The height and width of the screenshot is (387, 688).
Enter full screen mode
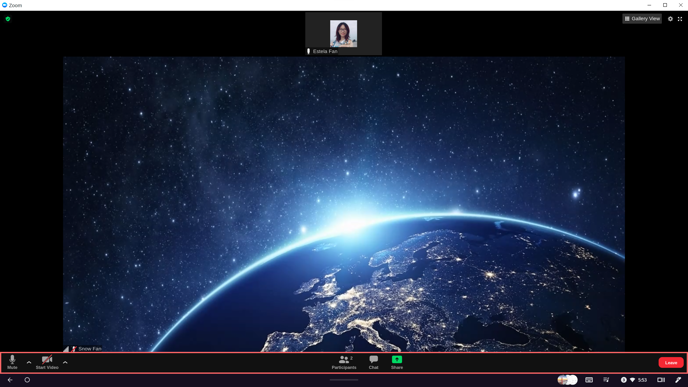pyautogui.click(x=680, y=19)
